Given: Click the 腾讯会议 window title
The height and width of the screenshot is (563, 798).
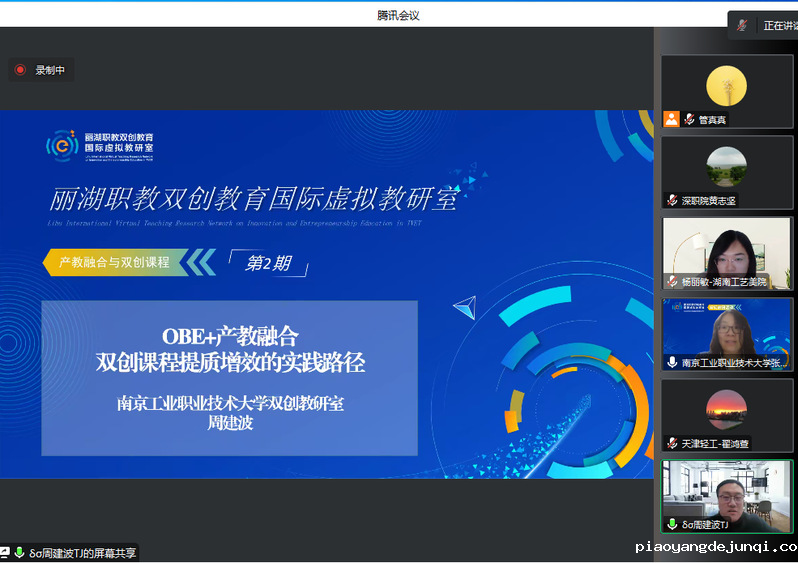Looking at the screenshot, I should 398,14.
